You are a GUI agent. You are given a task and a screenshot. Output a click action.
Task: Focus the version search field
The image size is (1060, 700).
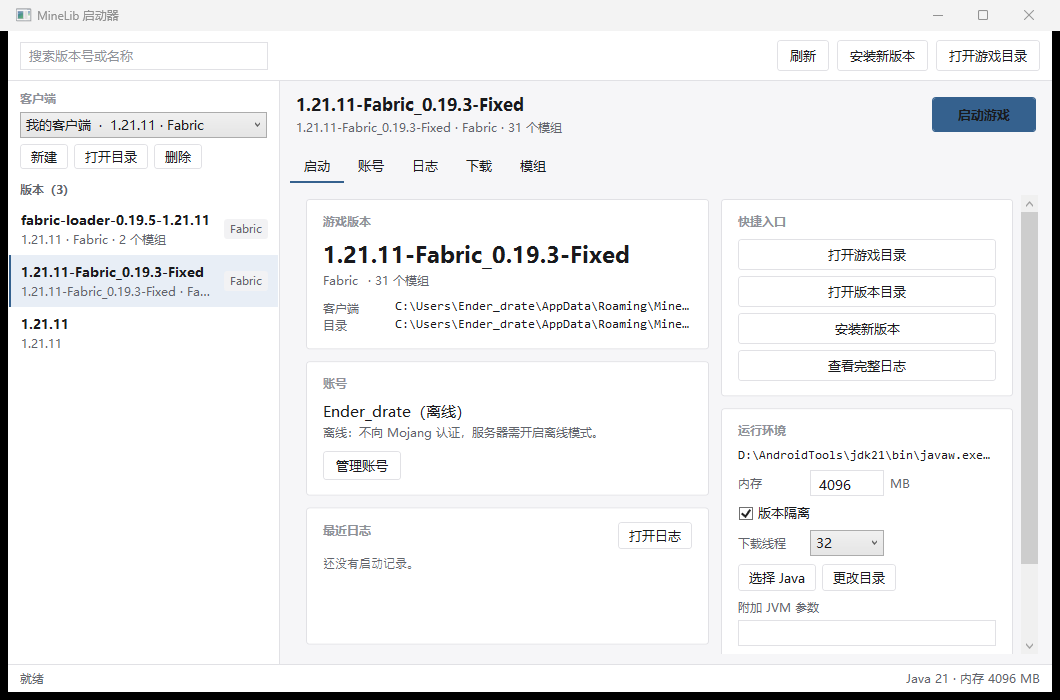tap(144, 56)
